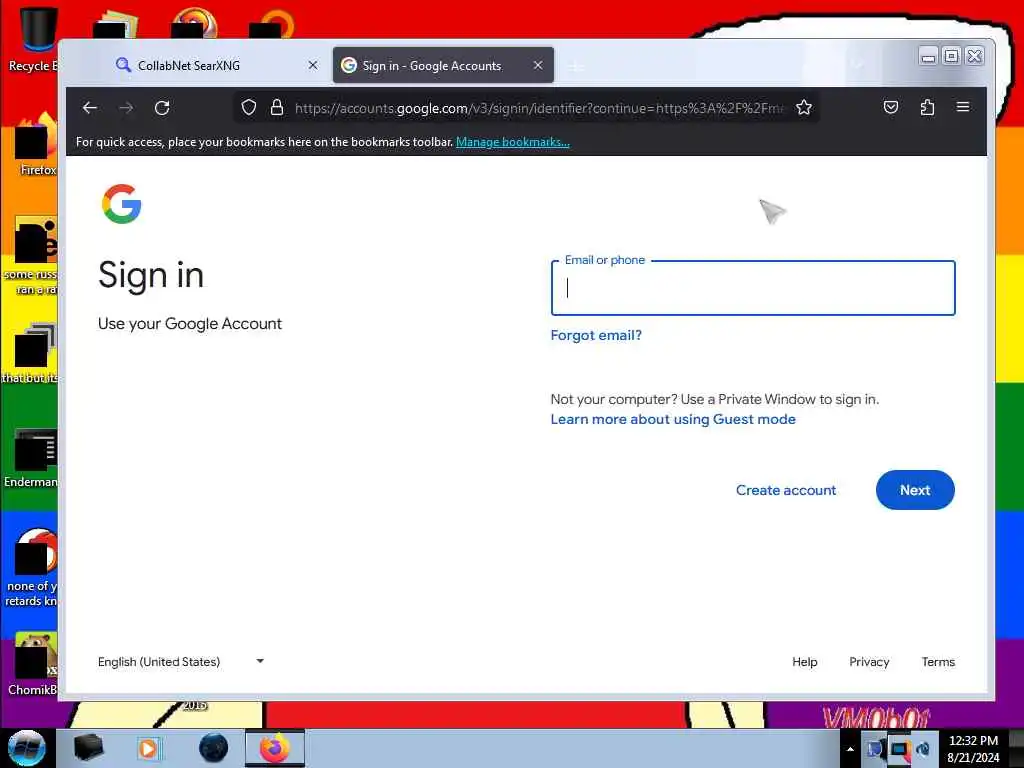Click Create account

(786, 490)
